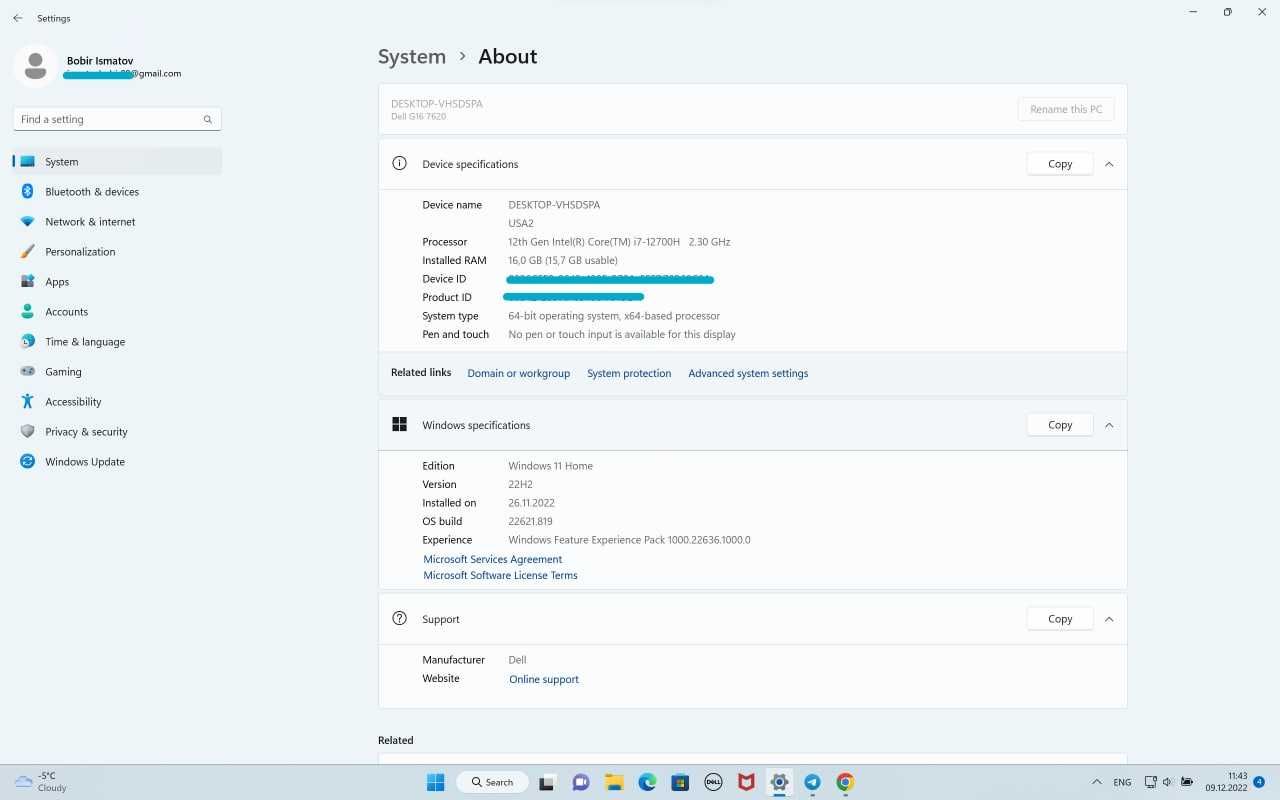1280x800 pixels.
Task: Open the Bobir Ismatov profile picture
Action: 35,66
